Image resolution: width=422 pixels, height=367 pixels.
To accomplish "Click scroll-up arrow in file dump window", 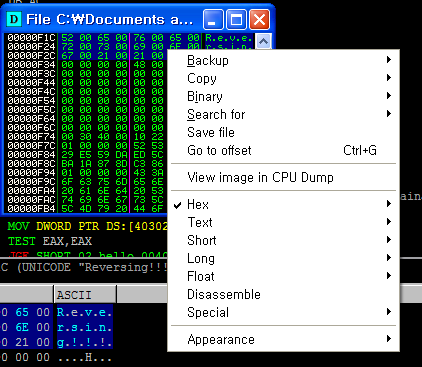I will coord(263,42).
